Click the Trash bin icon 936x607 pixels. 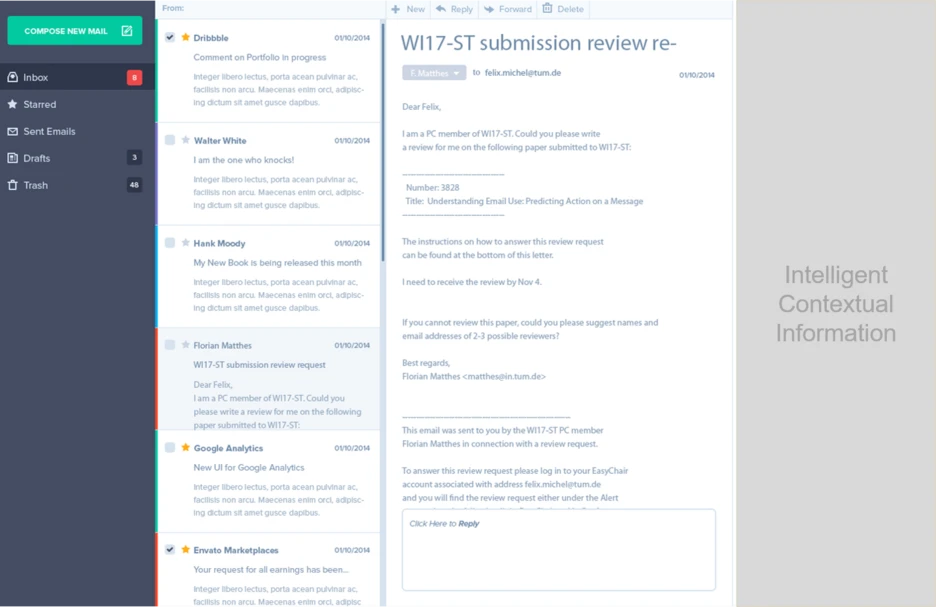click(x=13, y=185)
